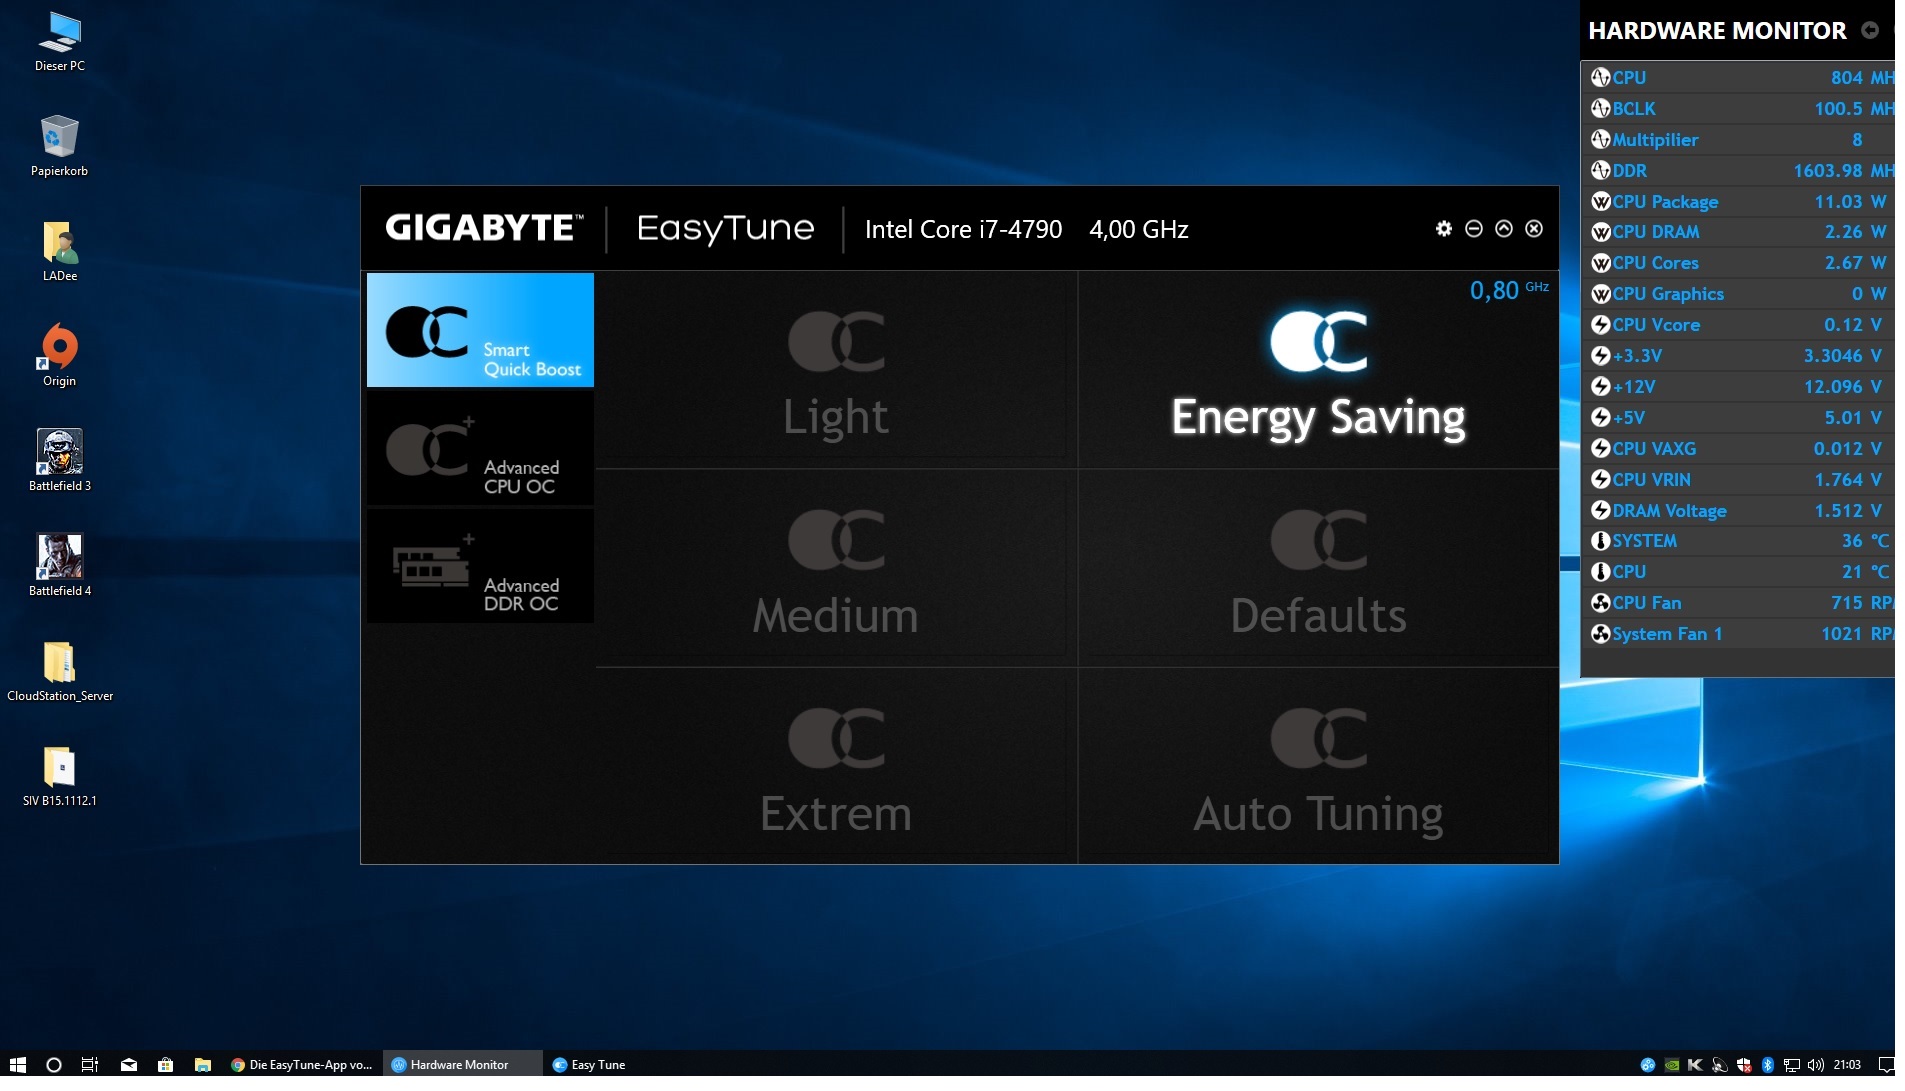Viewport: 1905px width, 1091px height.
Task: Open CloudStation_Server folder
Action: 59,671
